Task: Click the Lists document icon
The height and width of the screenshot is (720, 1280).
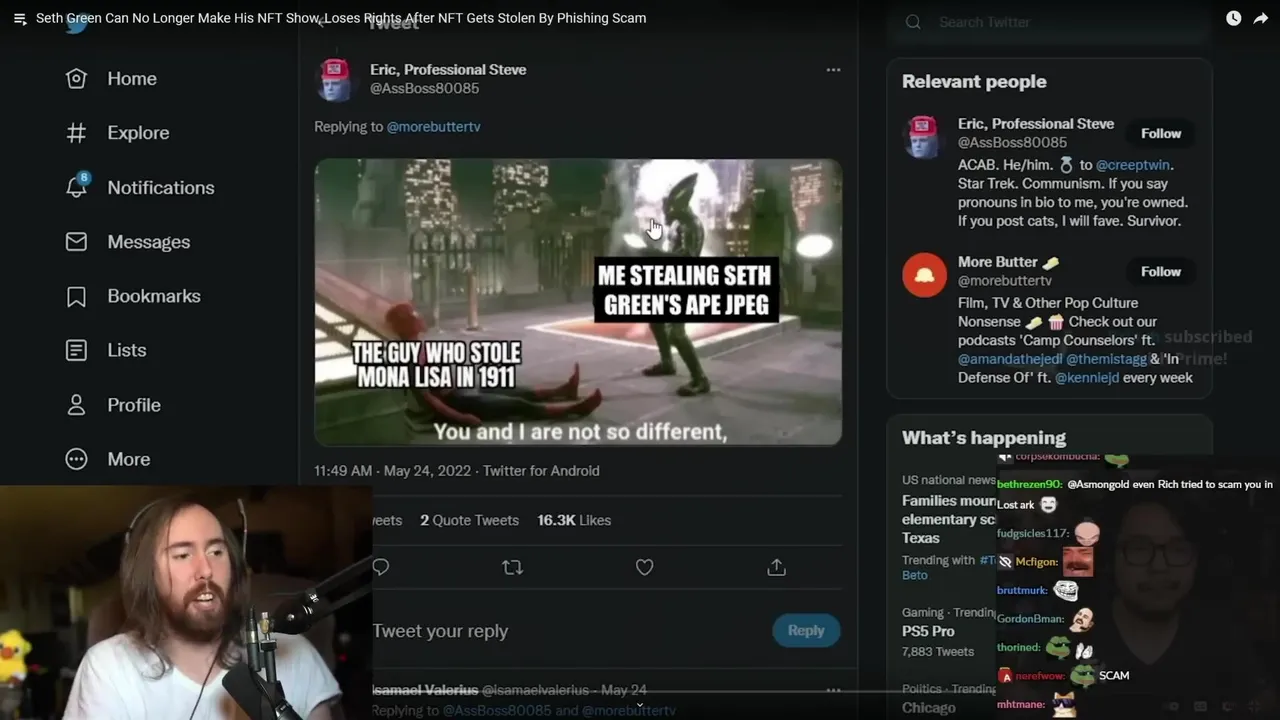Action: (76, 350)
